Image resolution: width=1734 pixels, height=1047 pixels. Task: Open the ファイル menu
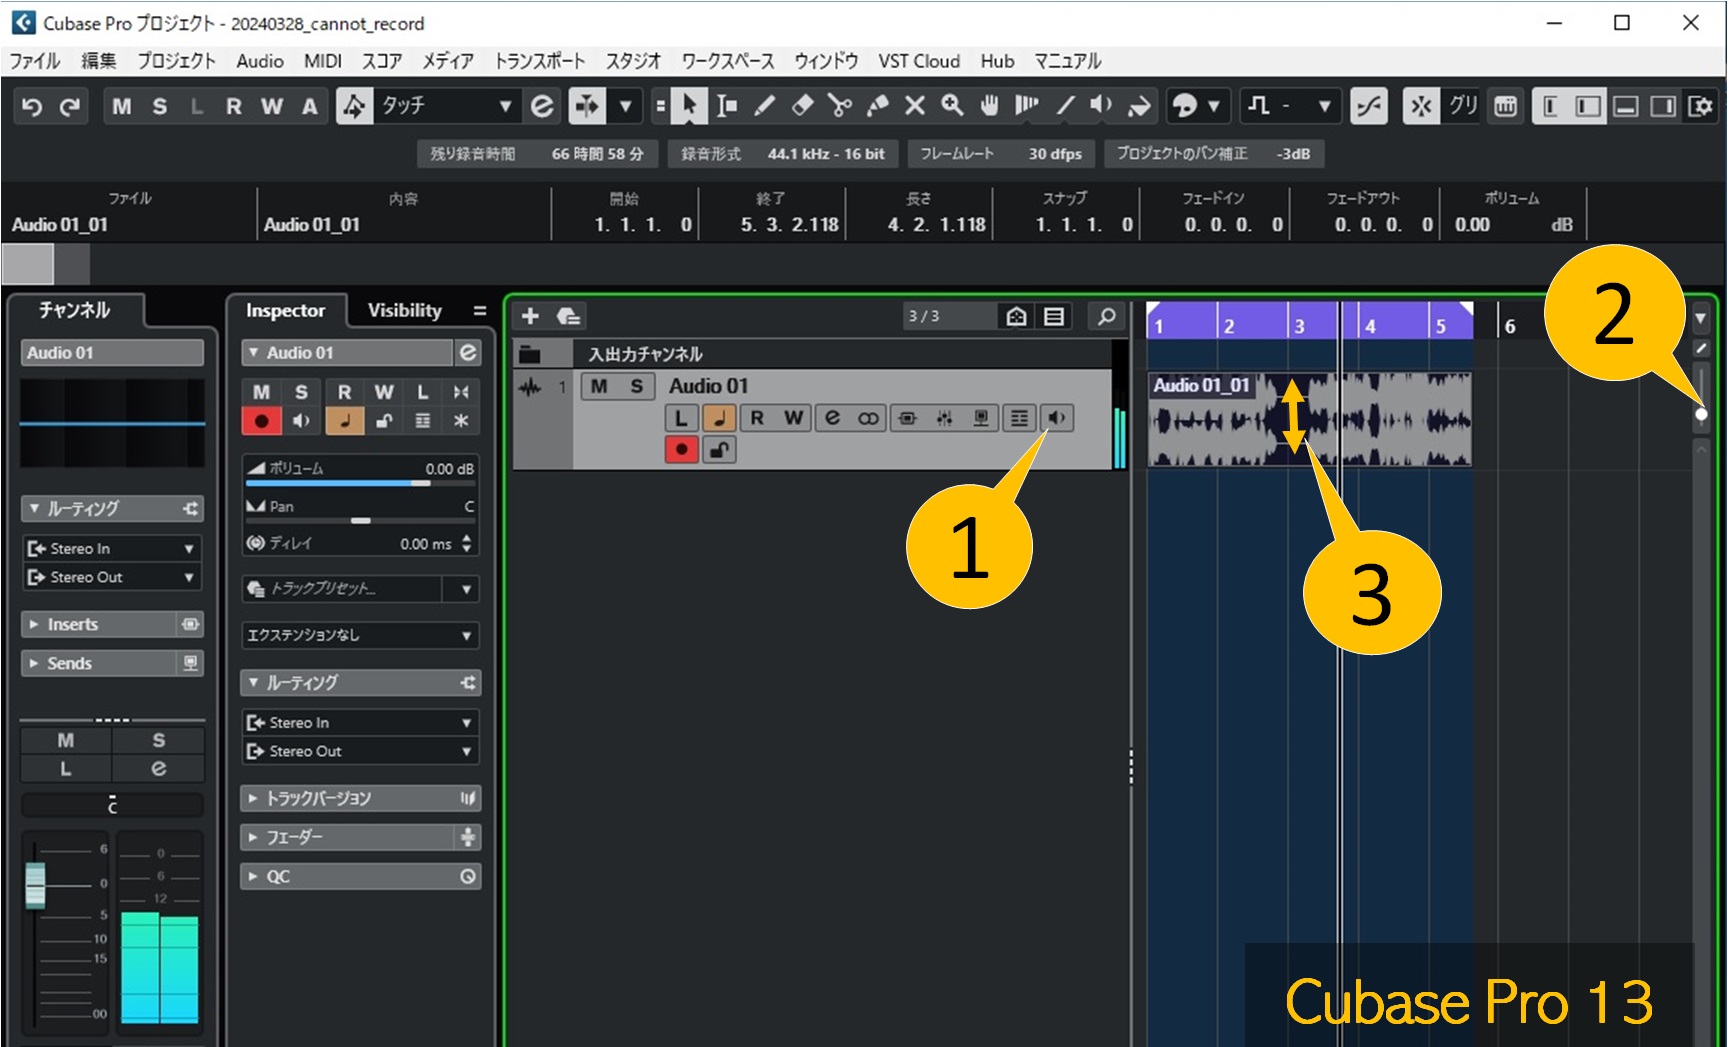click(x=35, y=61)
